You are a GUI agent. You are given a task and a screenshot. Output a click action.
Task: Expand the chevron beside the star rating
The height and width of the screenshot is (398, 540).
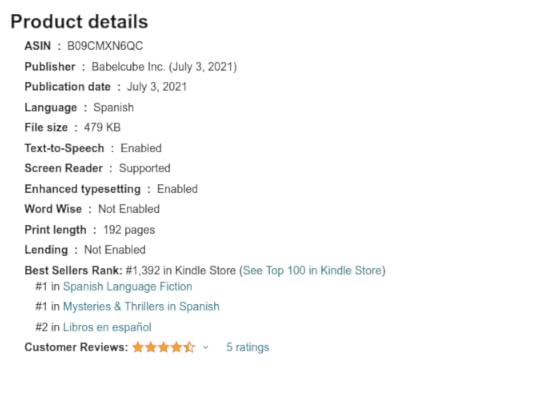[x=206, y=347]
